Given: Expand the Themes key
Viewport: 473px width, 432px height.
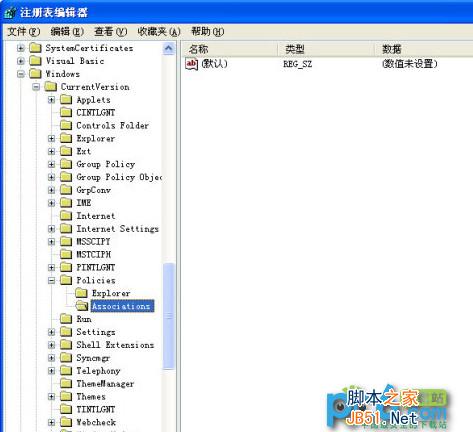Looking at the screenshot, I should pos(51,397).
